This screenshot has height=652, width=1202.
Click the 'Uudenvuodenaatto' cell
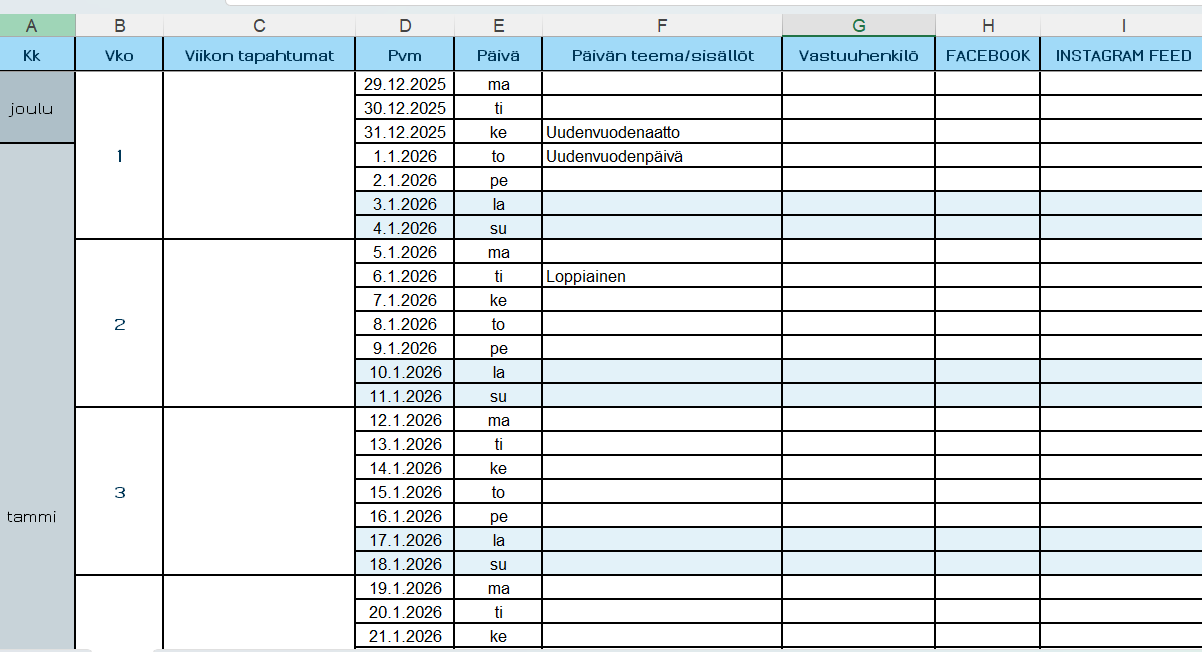tap(662, 132)
